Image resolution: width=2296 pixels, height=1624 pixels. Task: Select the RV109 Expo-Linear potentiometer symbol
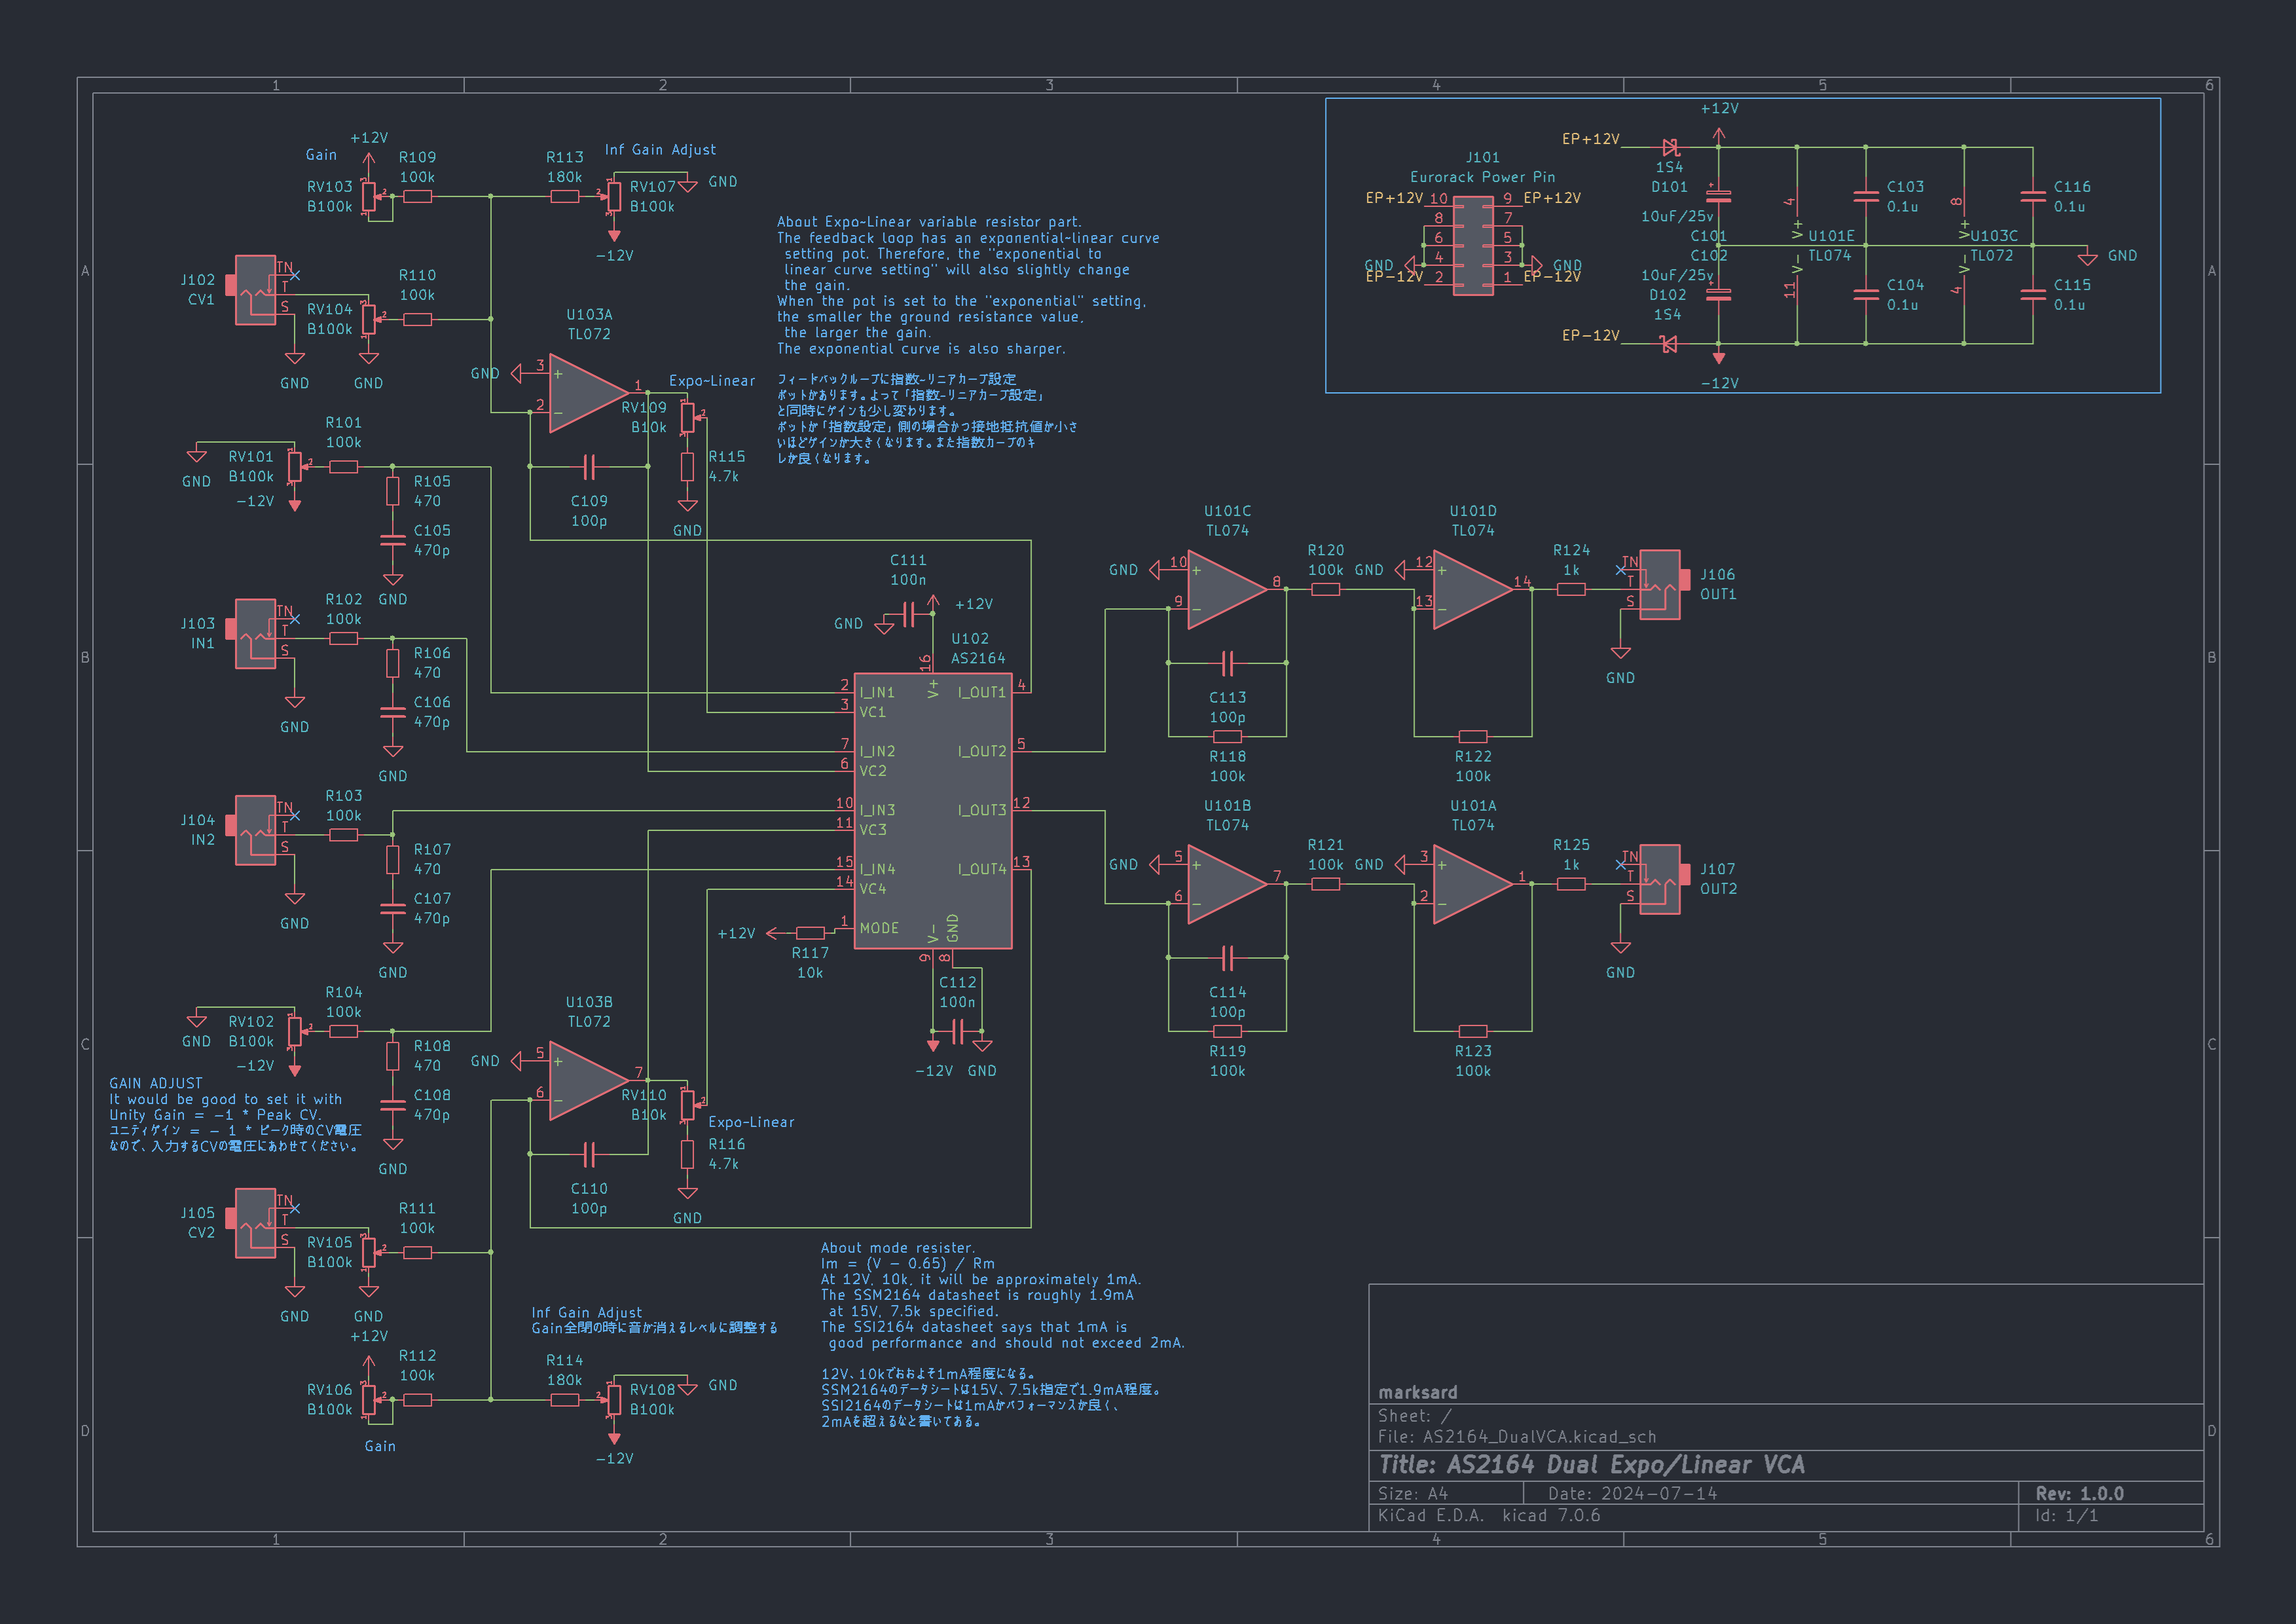click(689, 417)
